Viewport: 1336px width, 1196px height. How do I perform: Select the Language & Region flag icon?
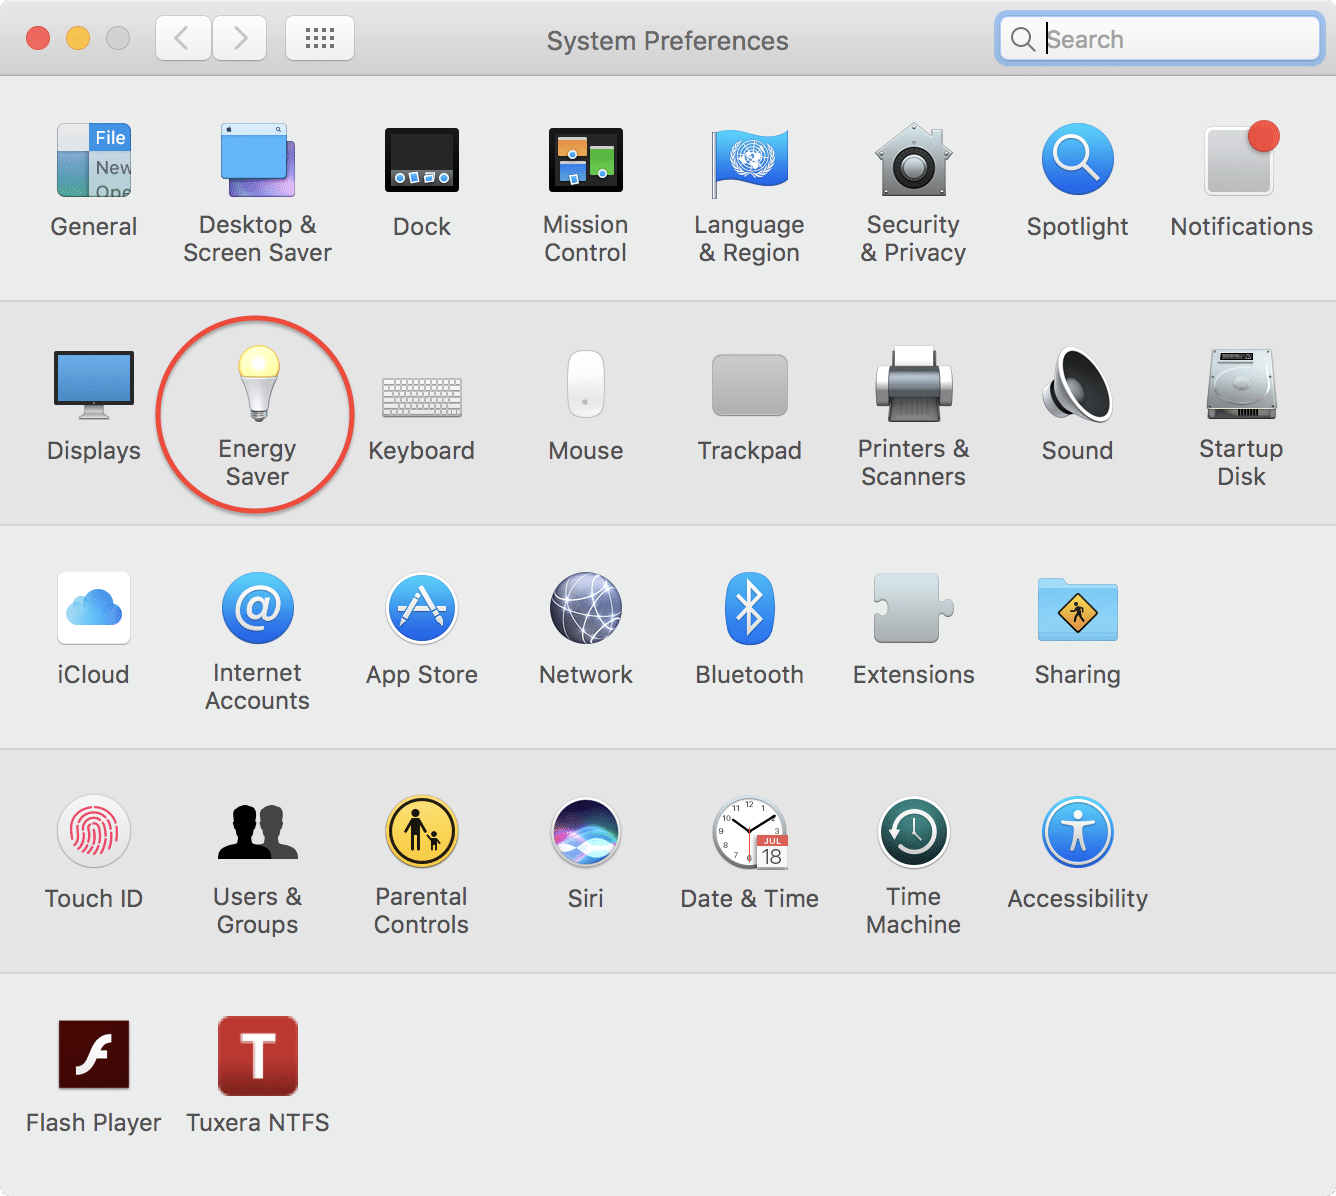tap(749, 160)
